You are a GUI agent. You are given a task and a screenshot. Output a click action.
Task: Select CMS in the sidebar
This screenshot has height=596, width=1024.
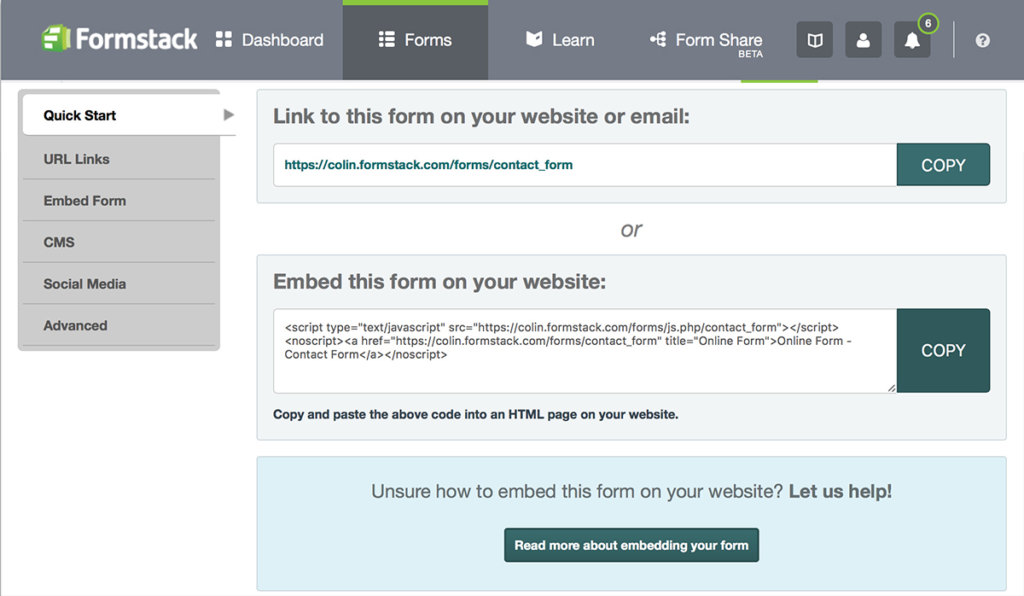[59, 242]
